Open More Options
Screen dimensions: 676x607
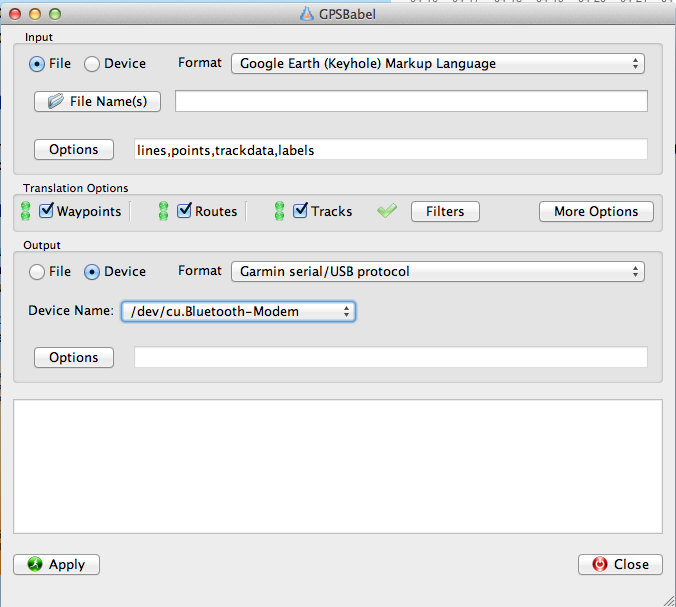[x=596, y=212]
